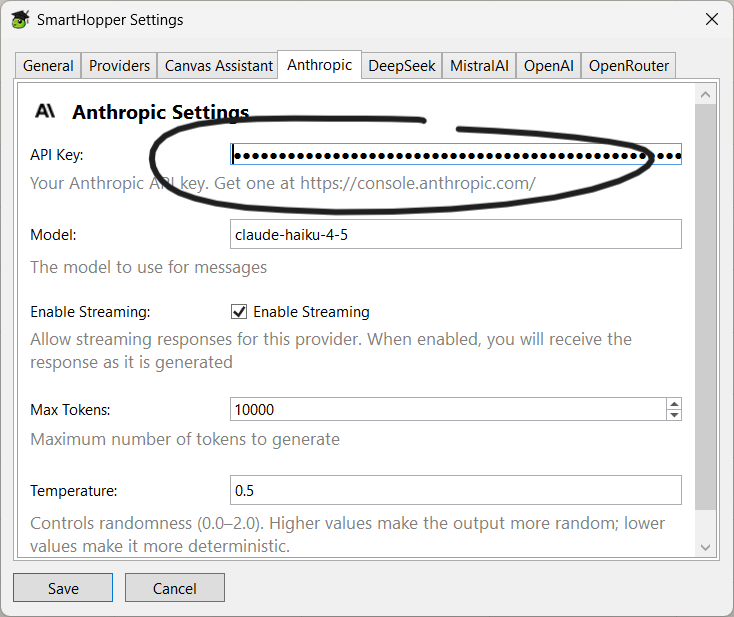Click the scrollbar down arrow
The image size is (734, 617).
(705, 547)
